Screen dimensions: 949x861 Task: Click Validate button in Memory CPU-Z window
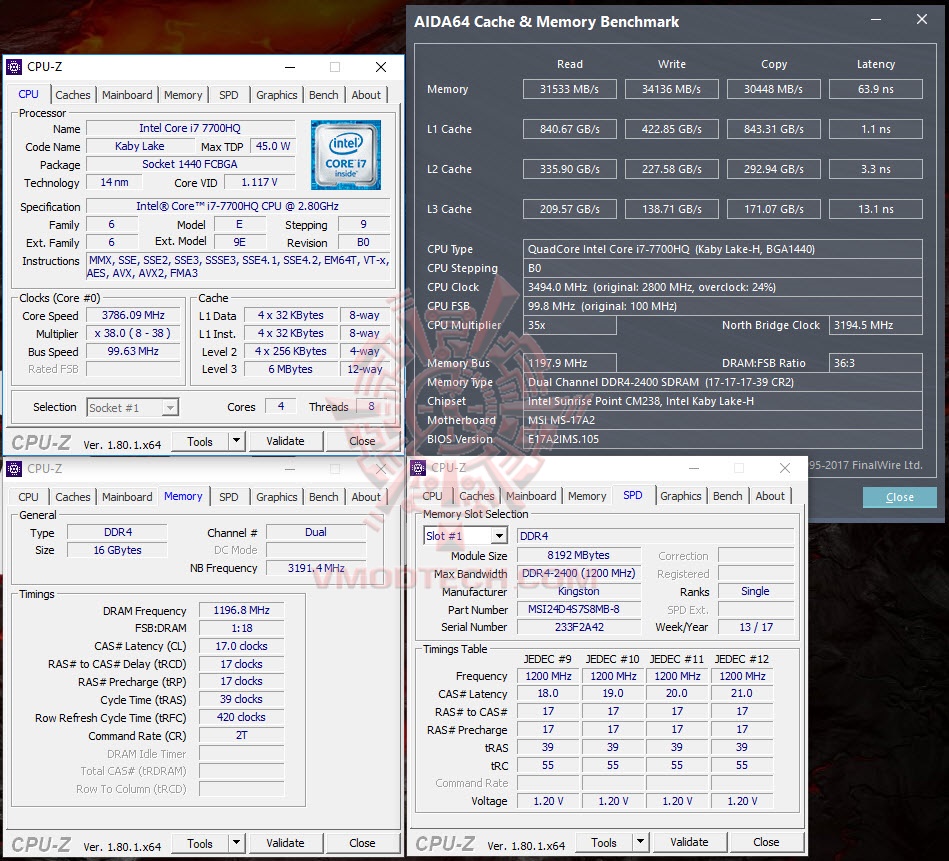click(x=285, y=843)
